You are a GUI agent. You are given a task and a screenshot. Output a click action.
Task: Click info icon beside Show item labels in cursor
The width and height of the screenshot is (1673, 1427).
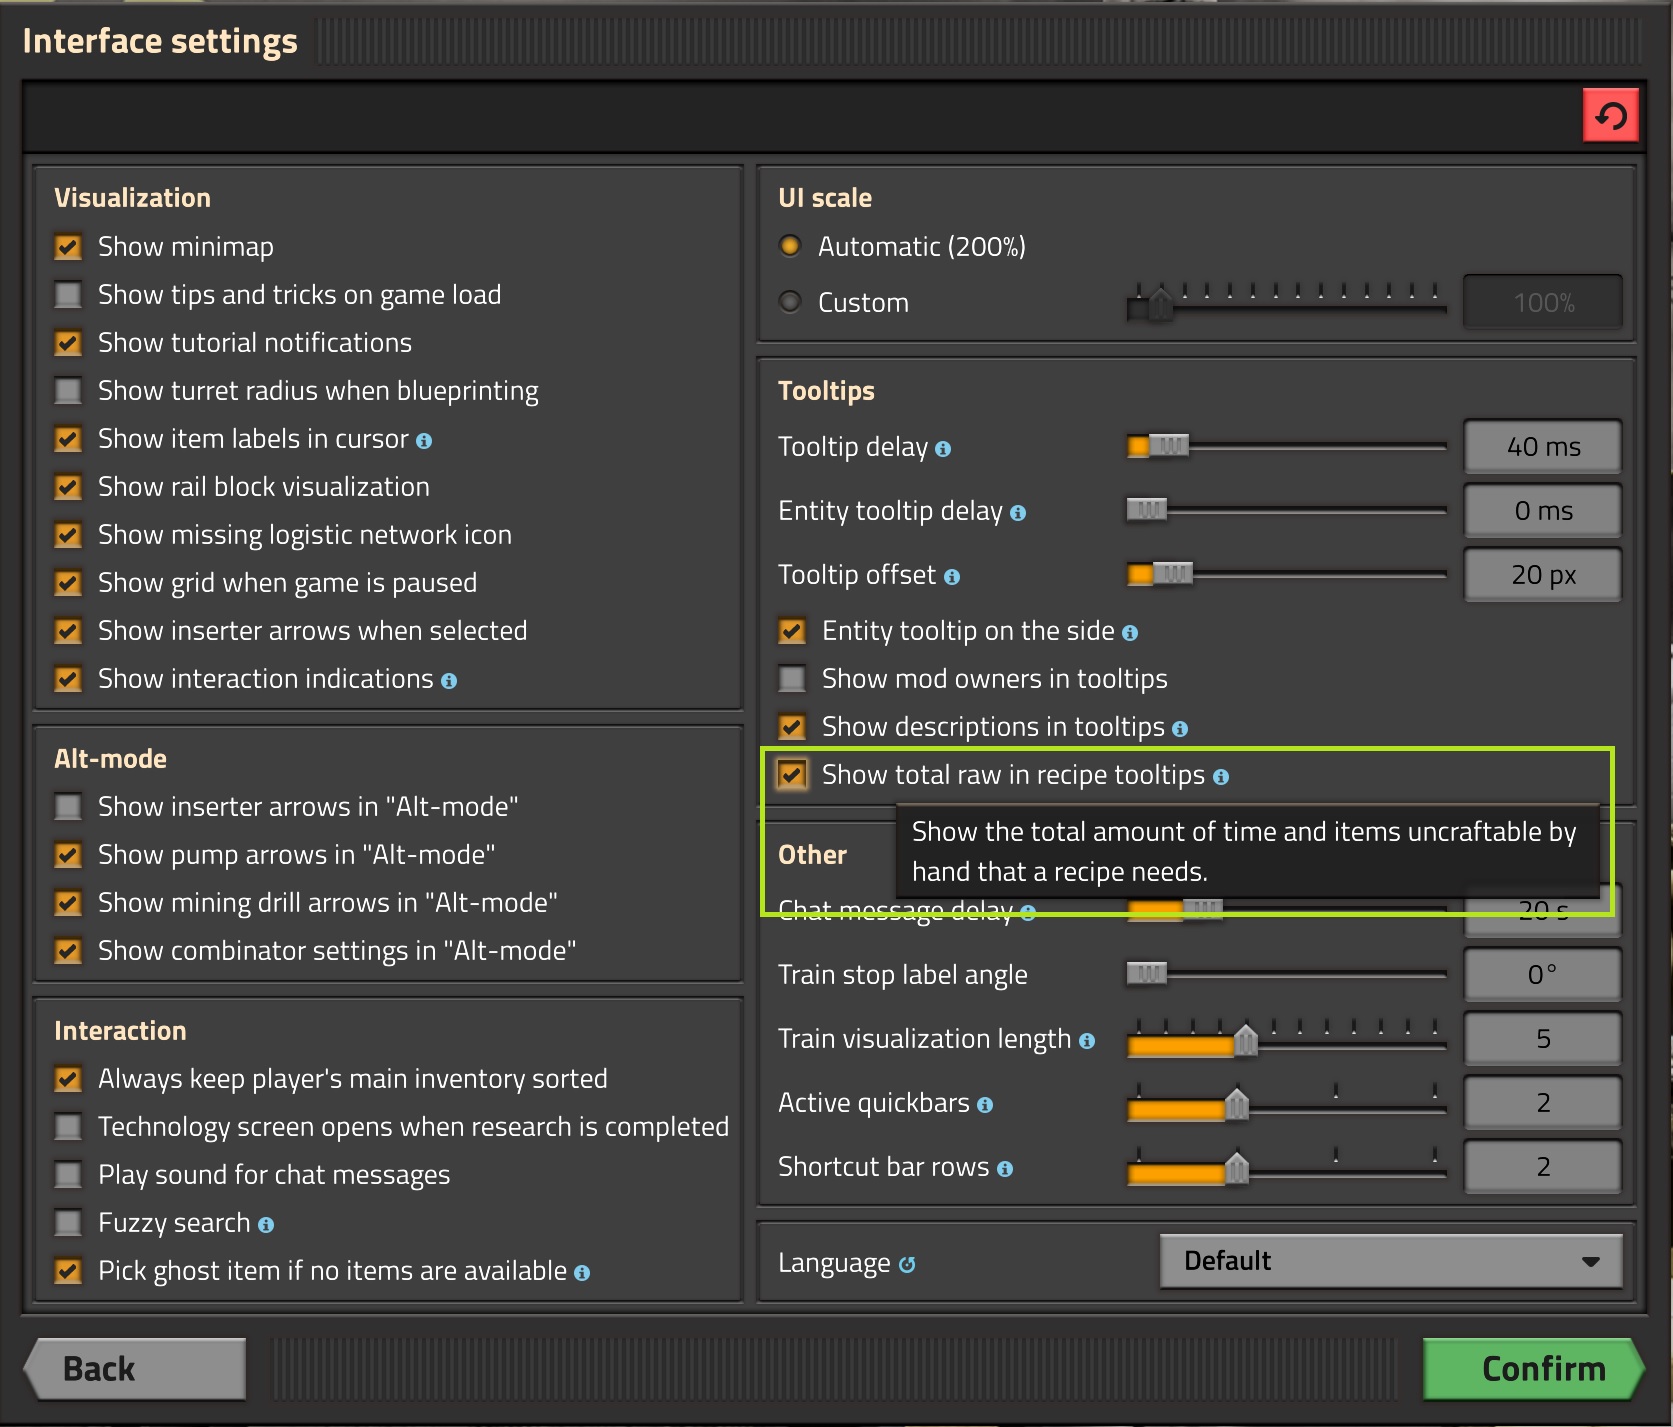(424, 441)
